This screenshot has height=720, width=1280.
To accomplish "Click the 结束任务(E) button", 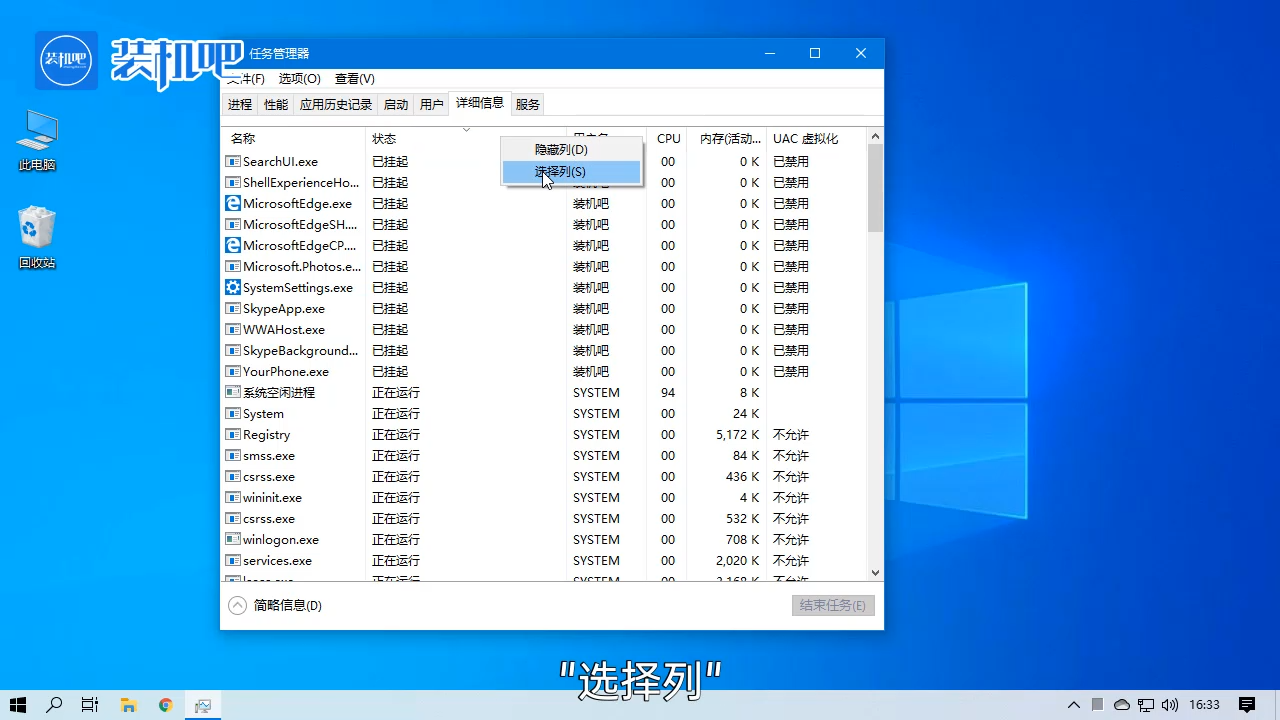I will (833, 605).
